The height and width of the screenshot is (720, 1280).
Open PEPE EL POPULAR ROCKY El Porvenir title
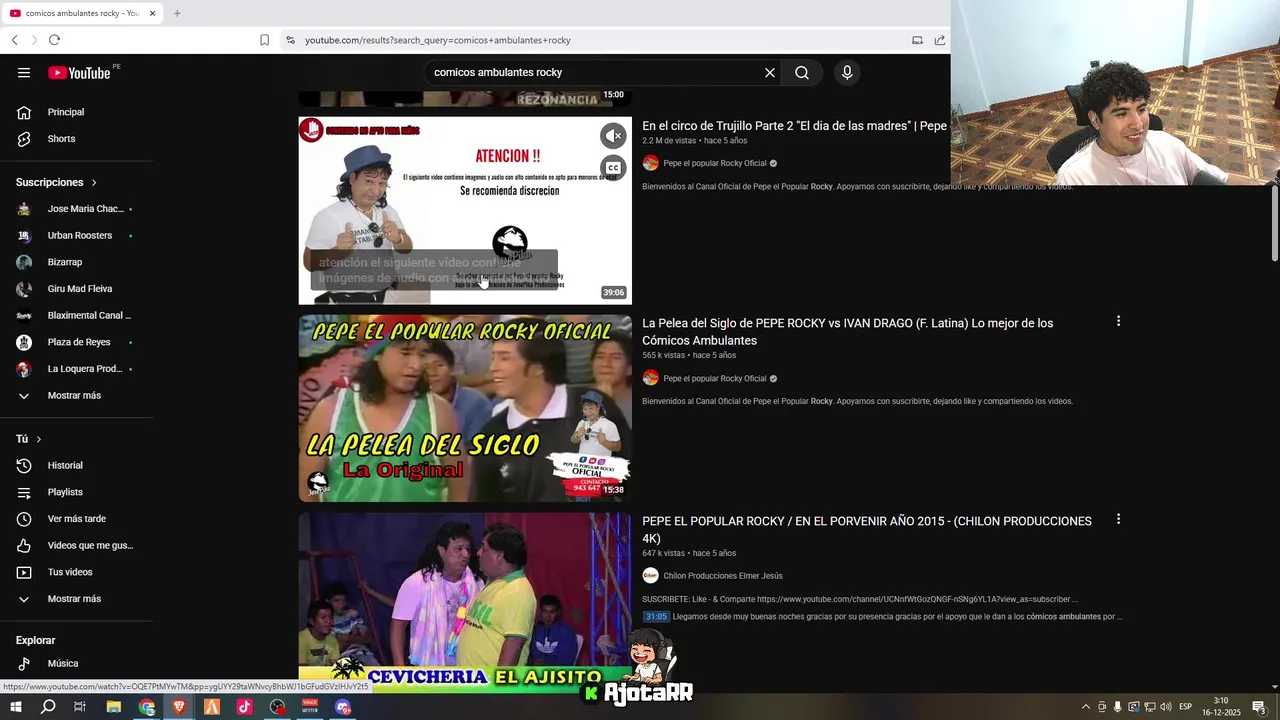867,530
